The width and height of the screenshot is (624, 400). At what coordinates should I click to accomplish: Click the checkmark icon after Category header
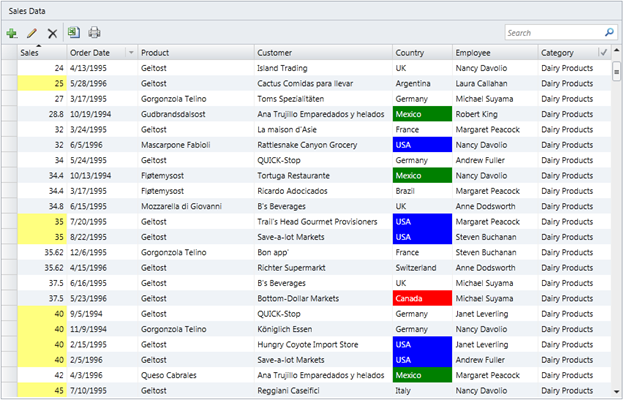point(603,52)
